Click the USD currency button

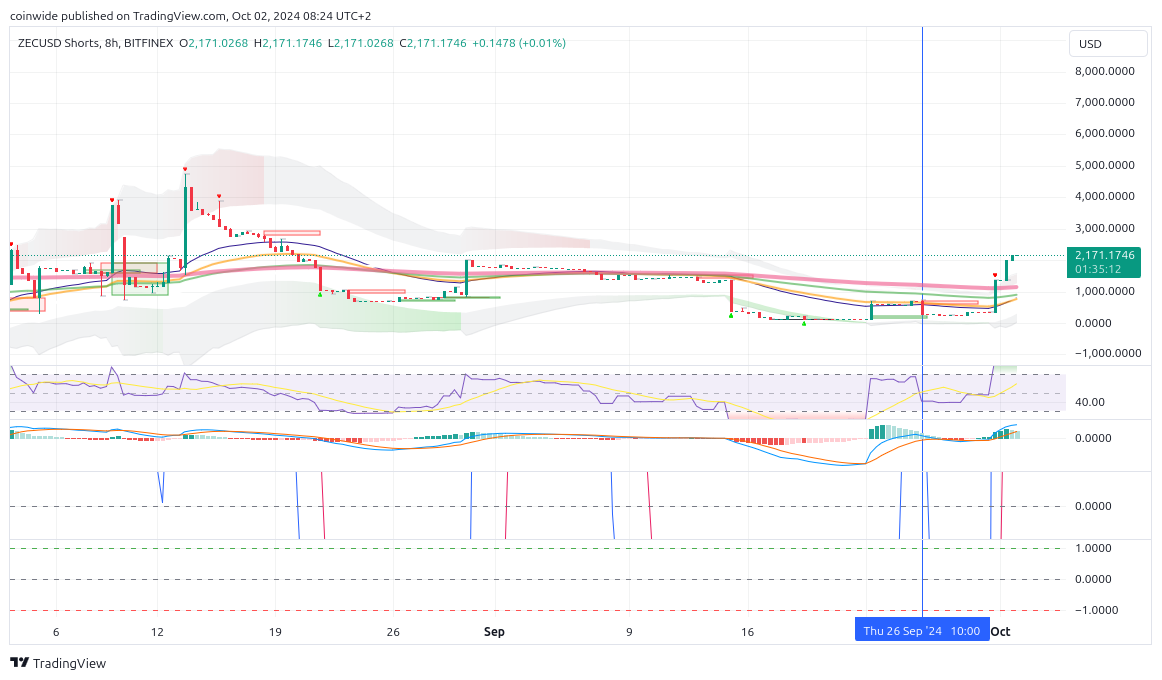1108,44
